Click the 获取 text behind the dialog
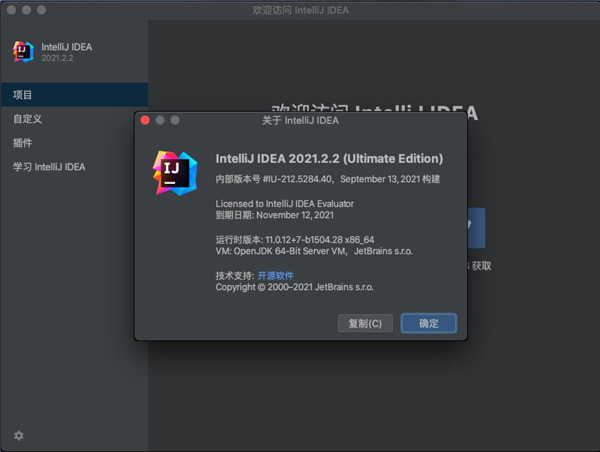This screenshot has height=452, width=600. (x=481, y=266)
